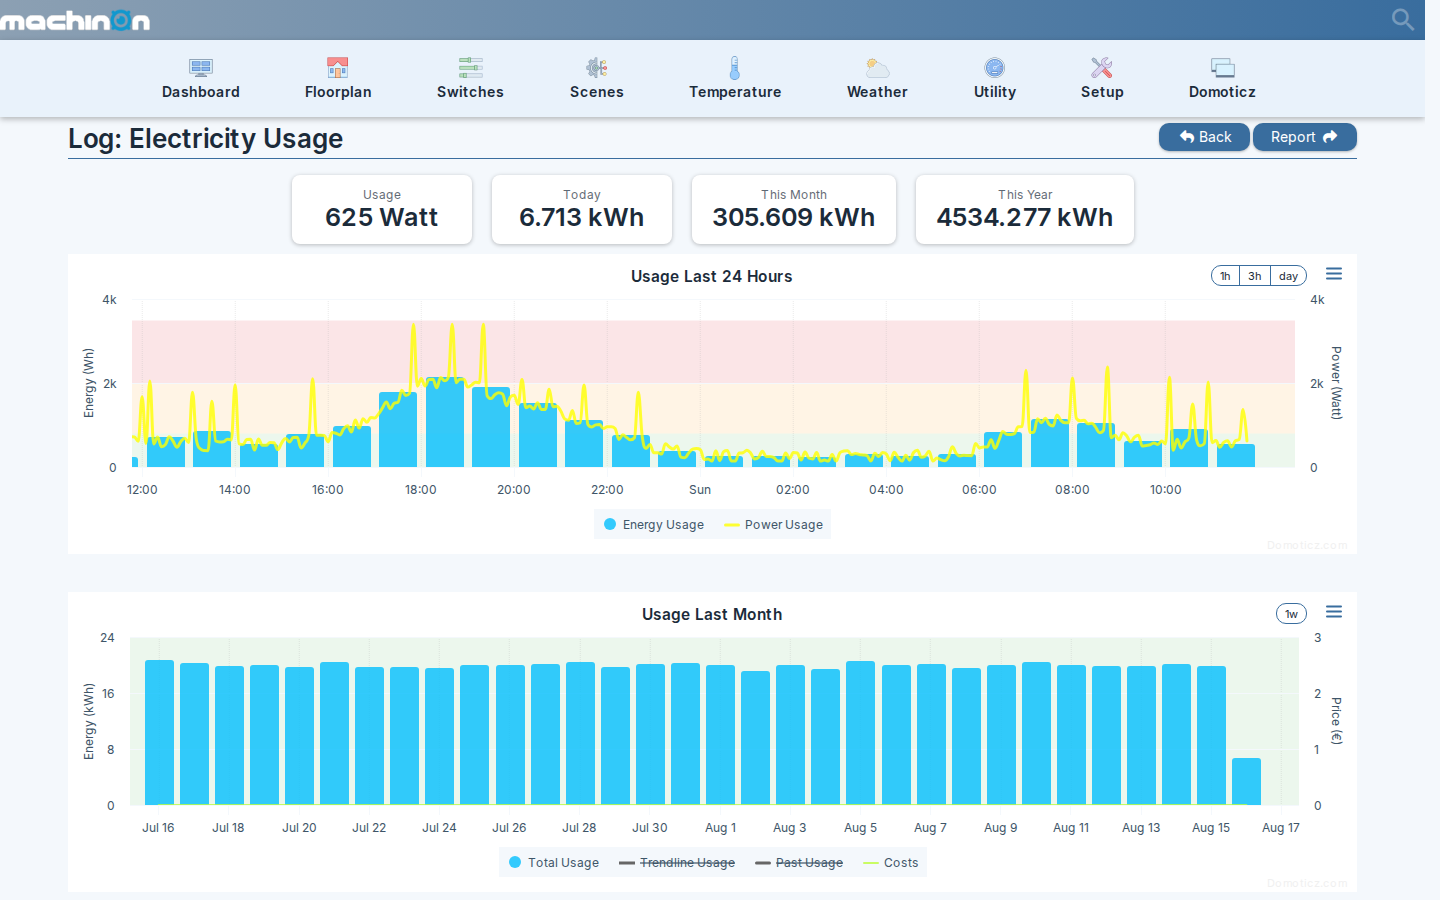Click the Jul 16 bar in monthly chart
1440x900 pixels.
click(x=159, y=732)
